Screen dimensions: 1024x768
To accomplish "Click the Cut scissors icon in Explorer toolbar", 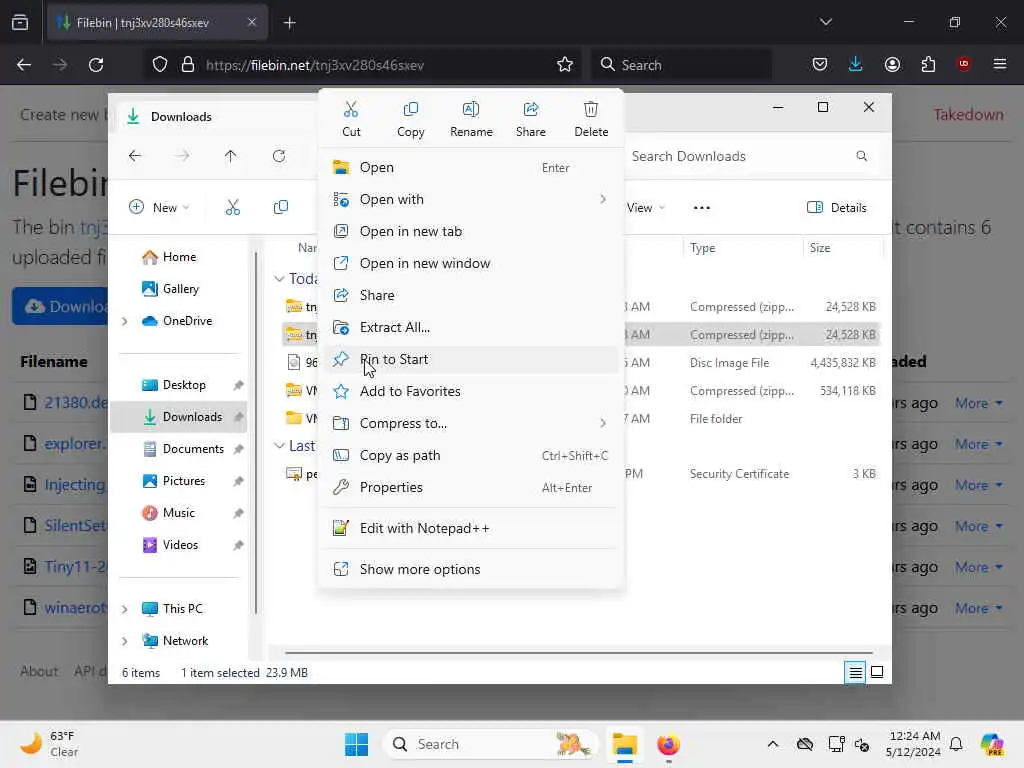I will click(x=232, y=208).
